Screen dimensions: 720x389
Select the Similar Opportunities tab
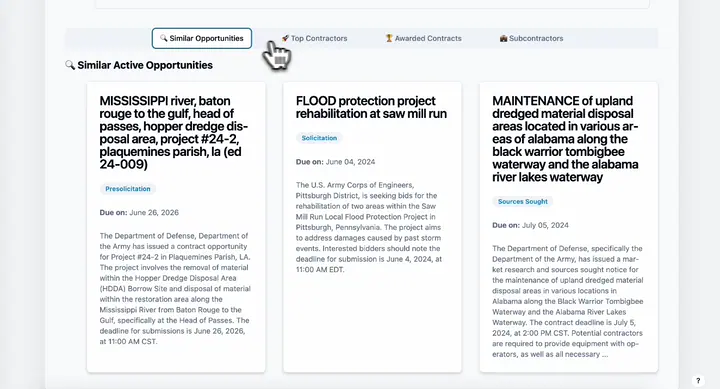(x=202, y=38)
